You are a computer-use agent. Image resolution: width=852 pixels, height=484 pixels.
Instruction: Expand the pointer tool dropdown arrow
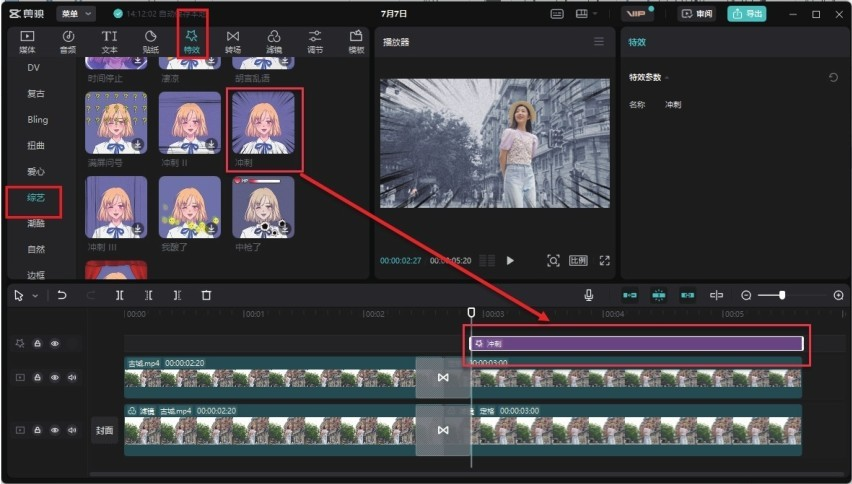(35, 296)
